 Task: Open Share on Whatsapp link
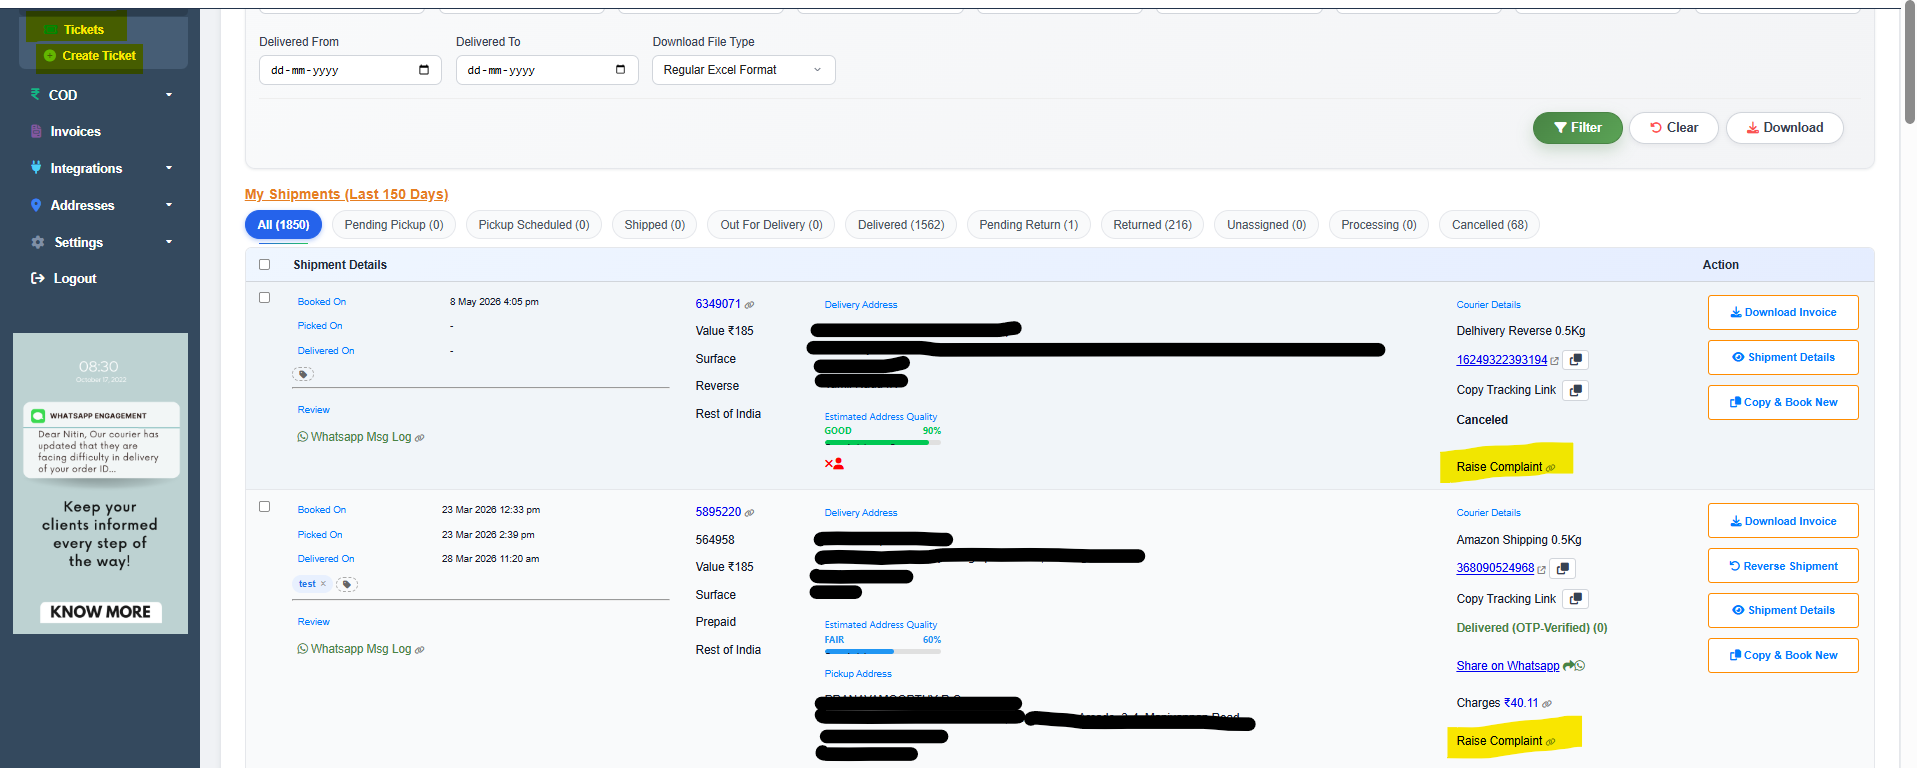(1507, 666)
